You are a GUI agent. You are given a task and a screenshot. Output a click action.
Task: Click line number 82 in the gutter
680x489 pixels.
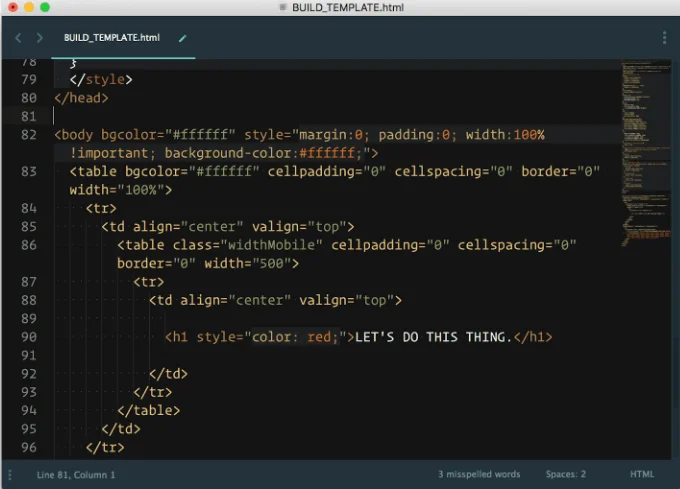[x=29, y=135]
